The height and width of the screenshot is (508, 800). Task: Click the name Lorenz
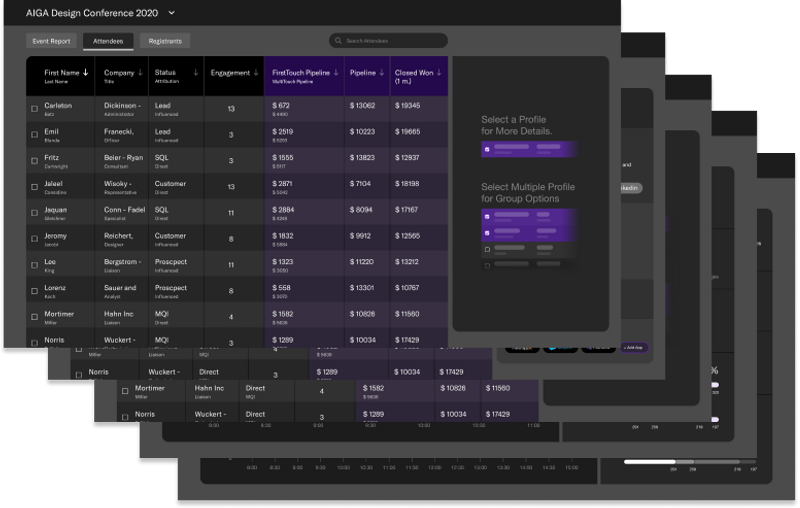click(55, 288)
